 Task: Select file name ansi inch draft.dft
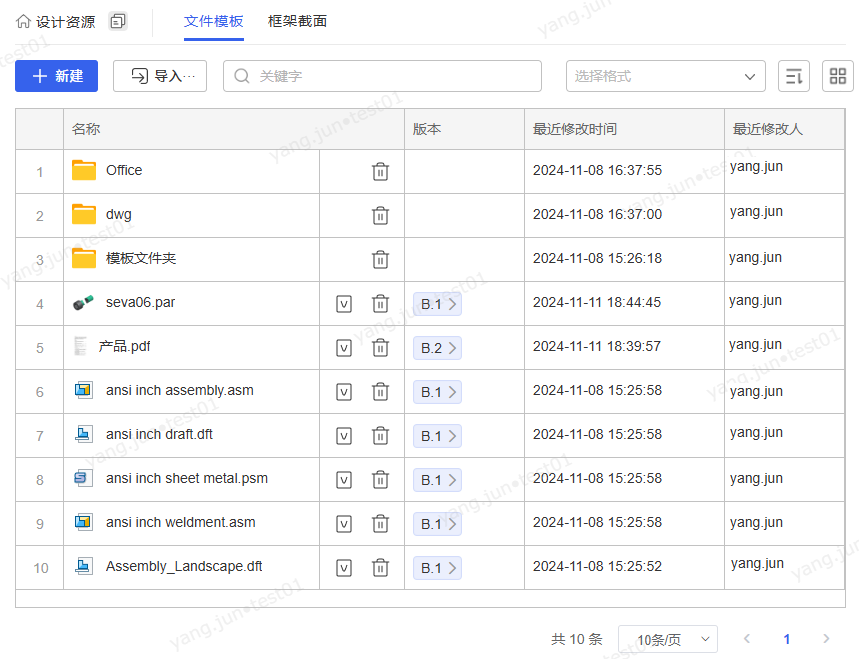coord(159,434)
